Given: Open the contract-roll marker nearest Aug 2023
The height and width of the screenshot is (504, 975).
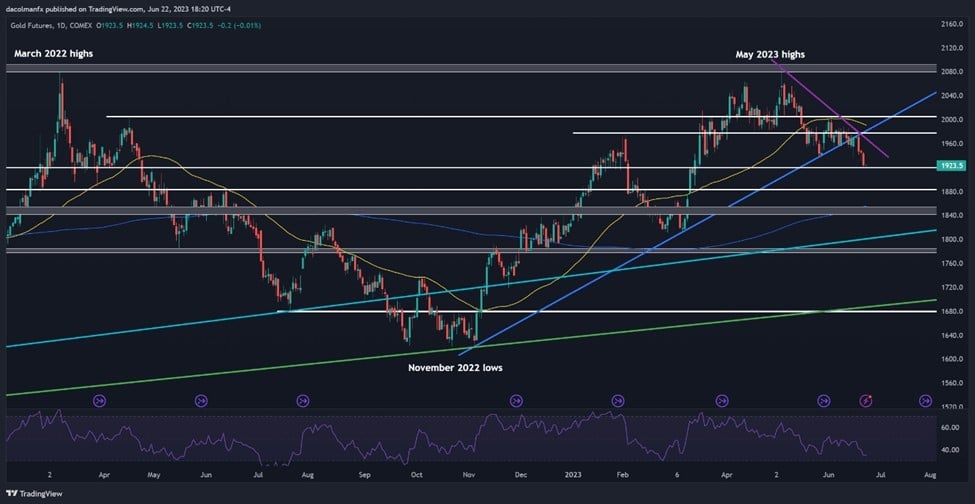Looking at the screenshot, I should [x=925, y=401].
